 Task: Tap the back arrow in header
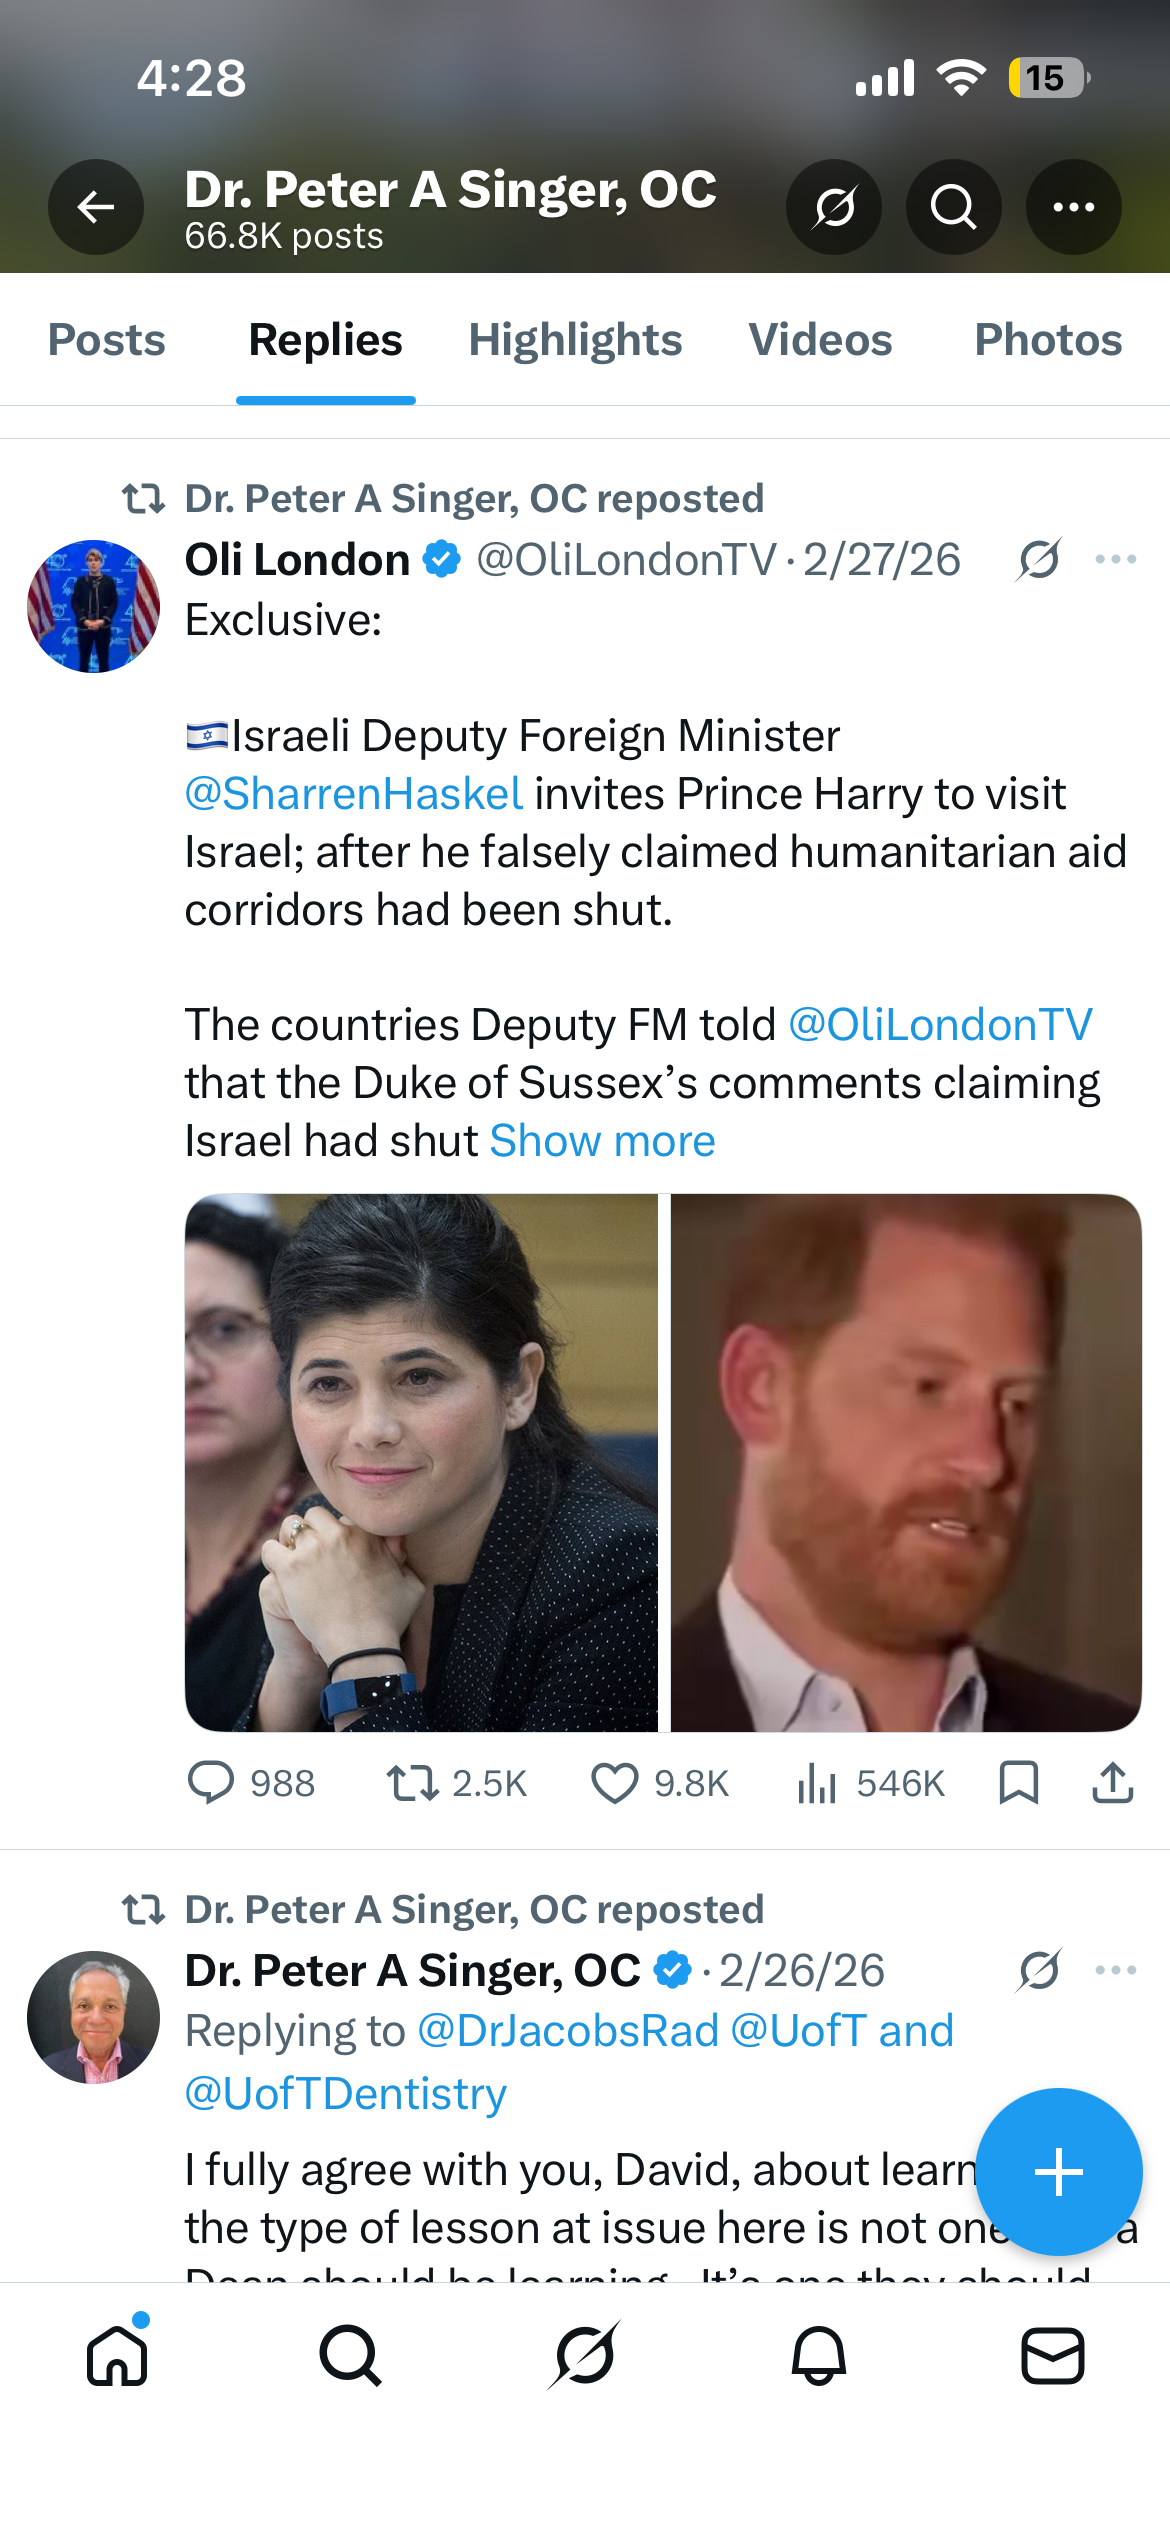96,207
